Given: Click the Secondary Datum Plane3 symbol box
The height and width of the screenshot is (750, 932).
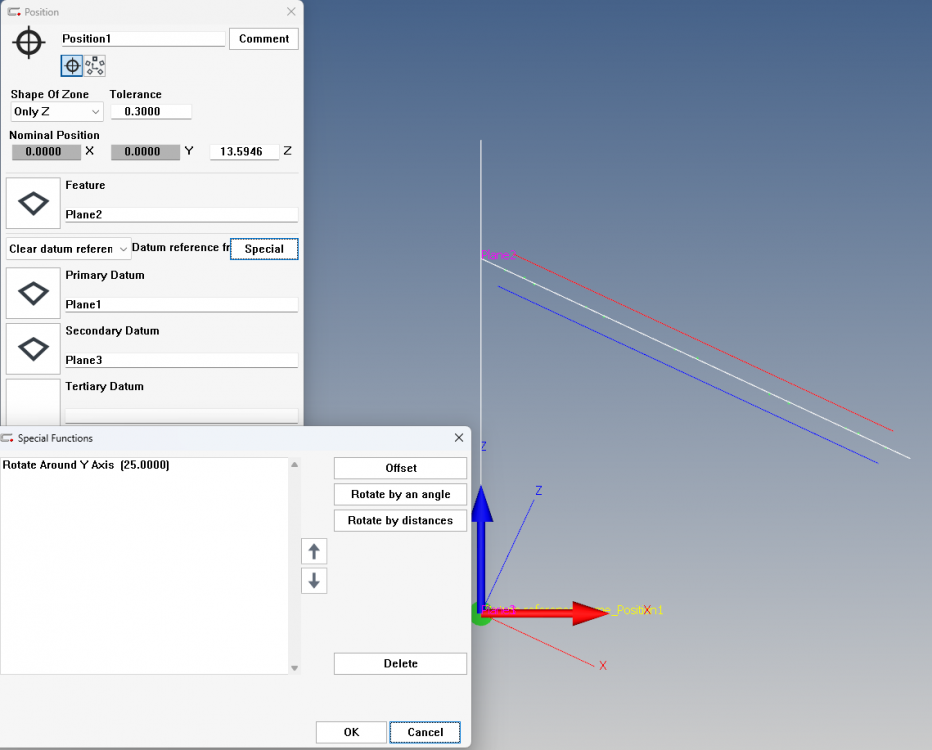Looking at the screenshot, I should coord(33,349).
